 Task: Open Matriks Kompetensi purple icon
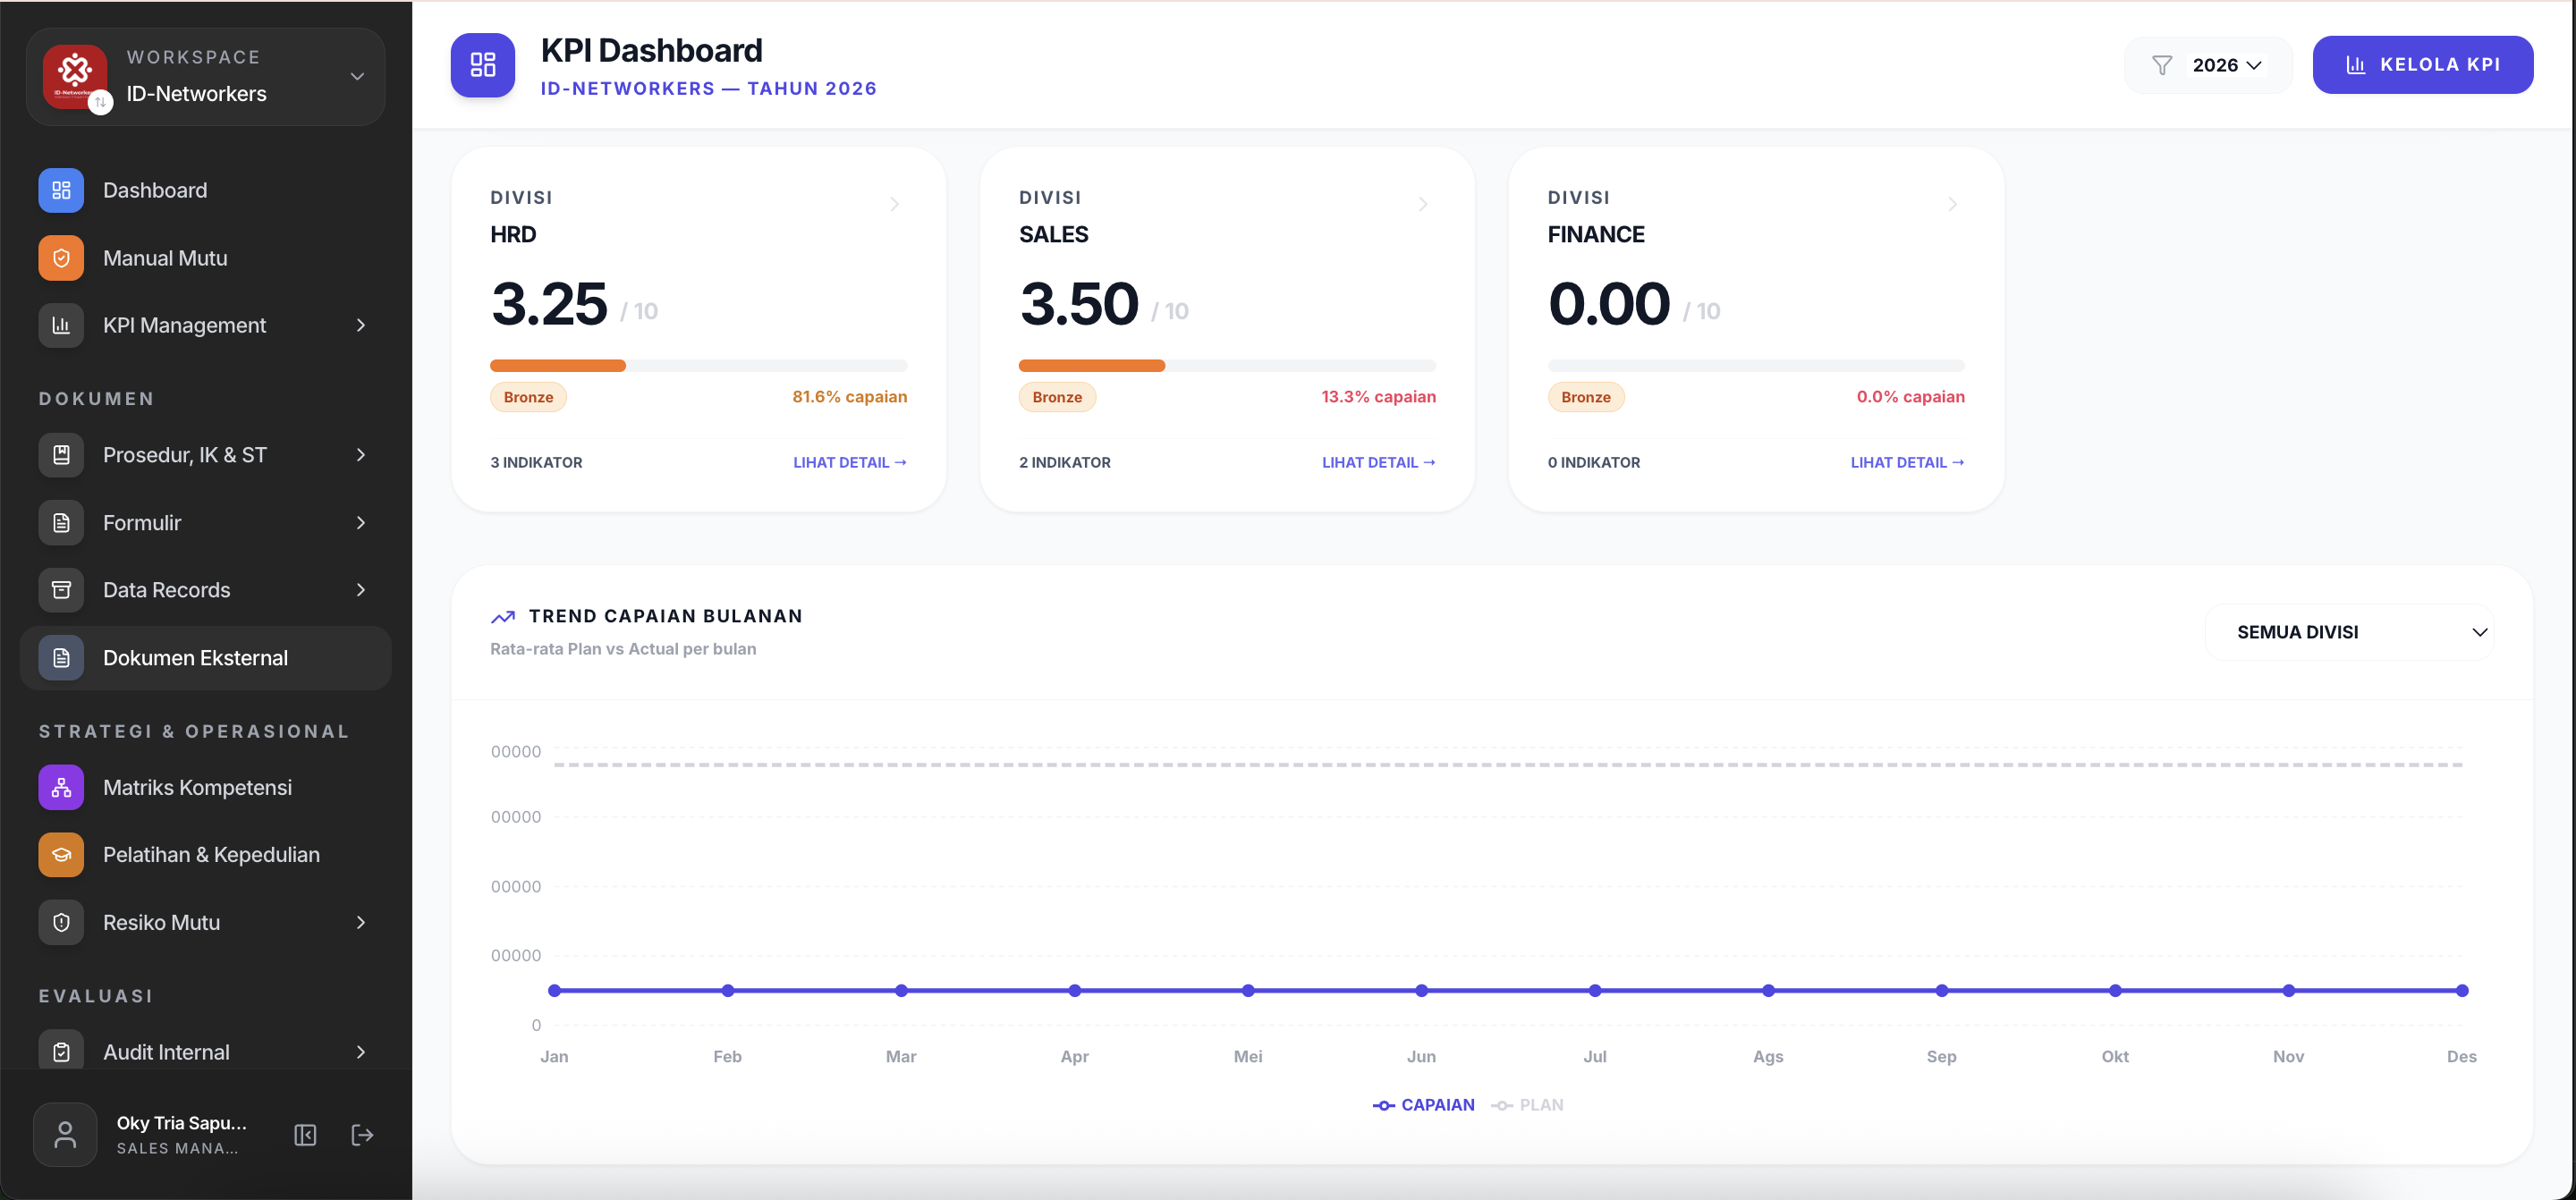pos(61,787)
